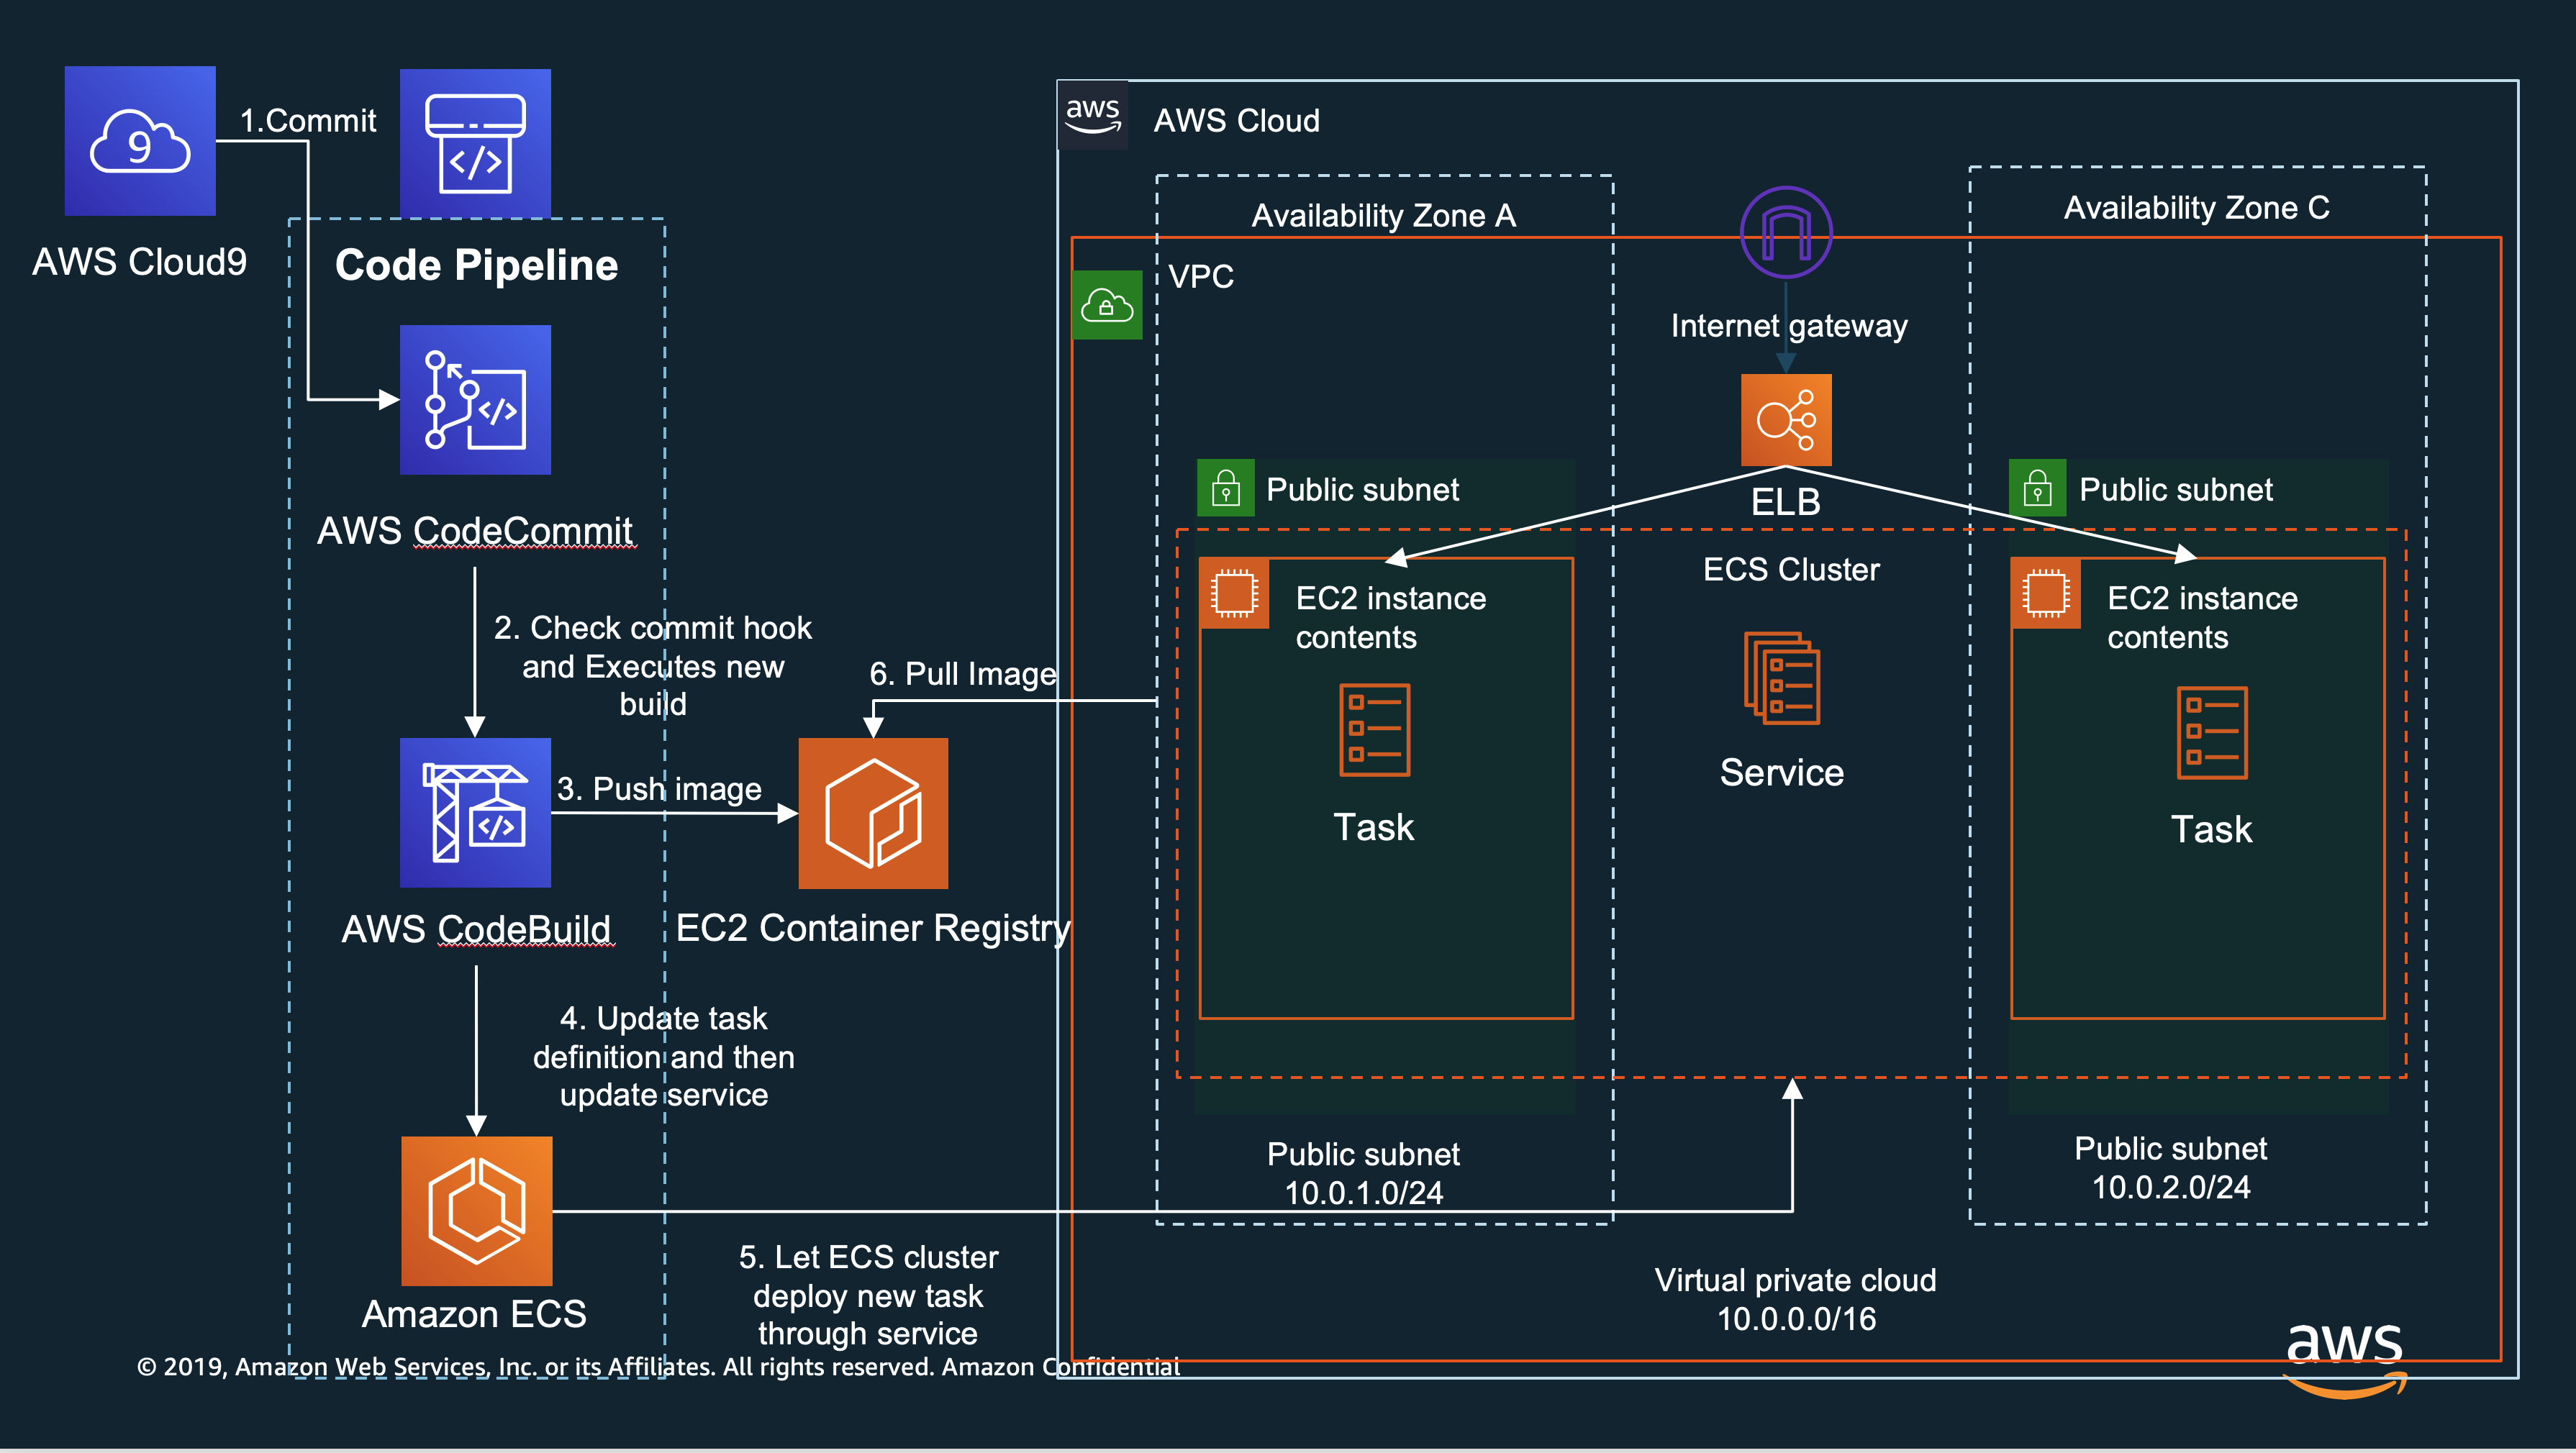
Task: Select the green VPC cloud icon
Action: click(x=1107, y=305)
